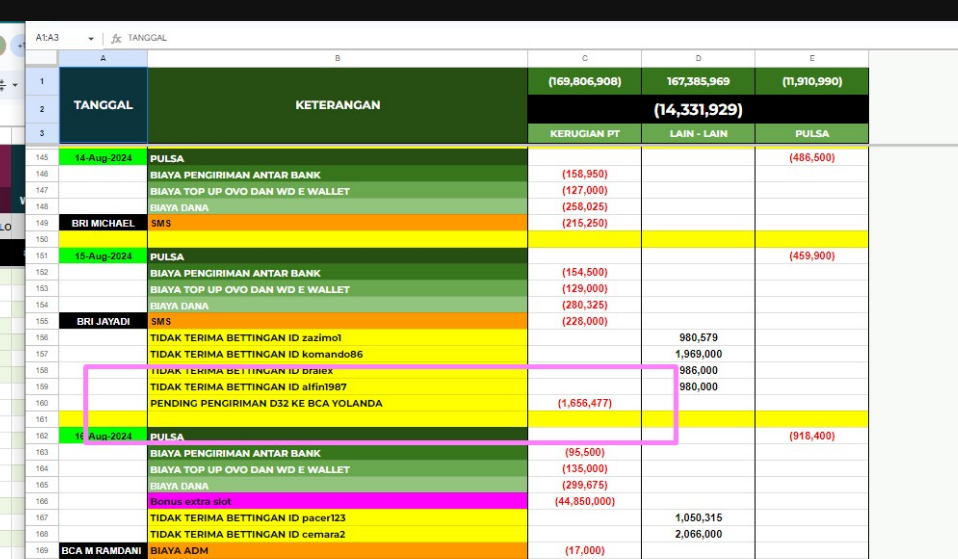
Task: Select column C header
Action: [x=585, y=58]
